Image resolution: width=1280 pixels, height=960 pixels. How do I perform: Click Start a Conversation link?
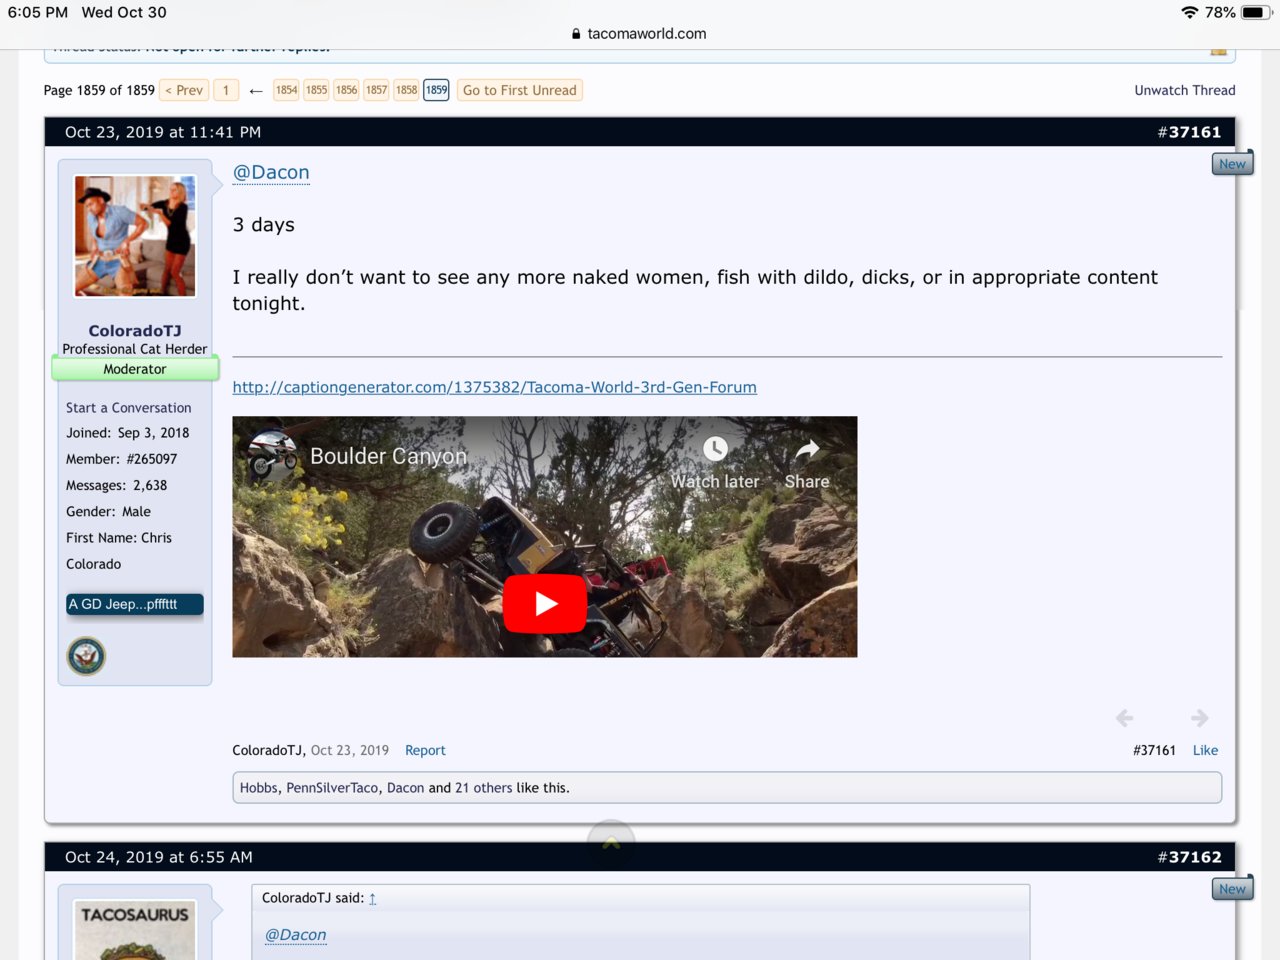(128, 408)
